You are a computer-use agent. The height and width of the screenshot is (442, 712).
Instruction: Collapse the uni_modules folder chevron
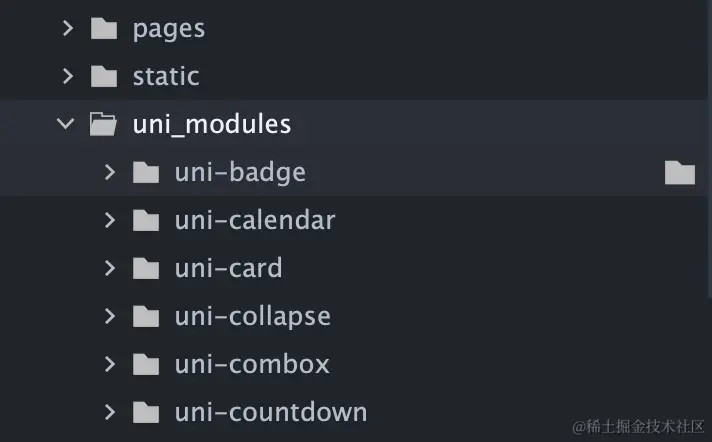(66, 124)
